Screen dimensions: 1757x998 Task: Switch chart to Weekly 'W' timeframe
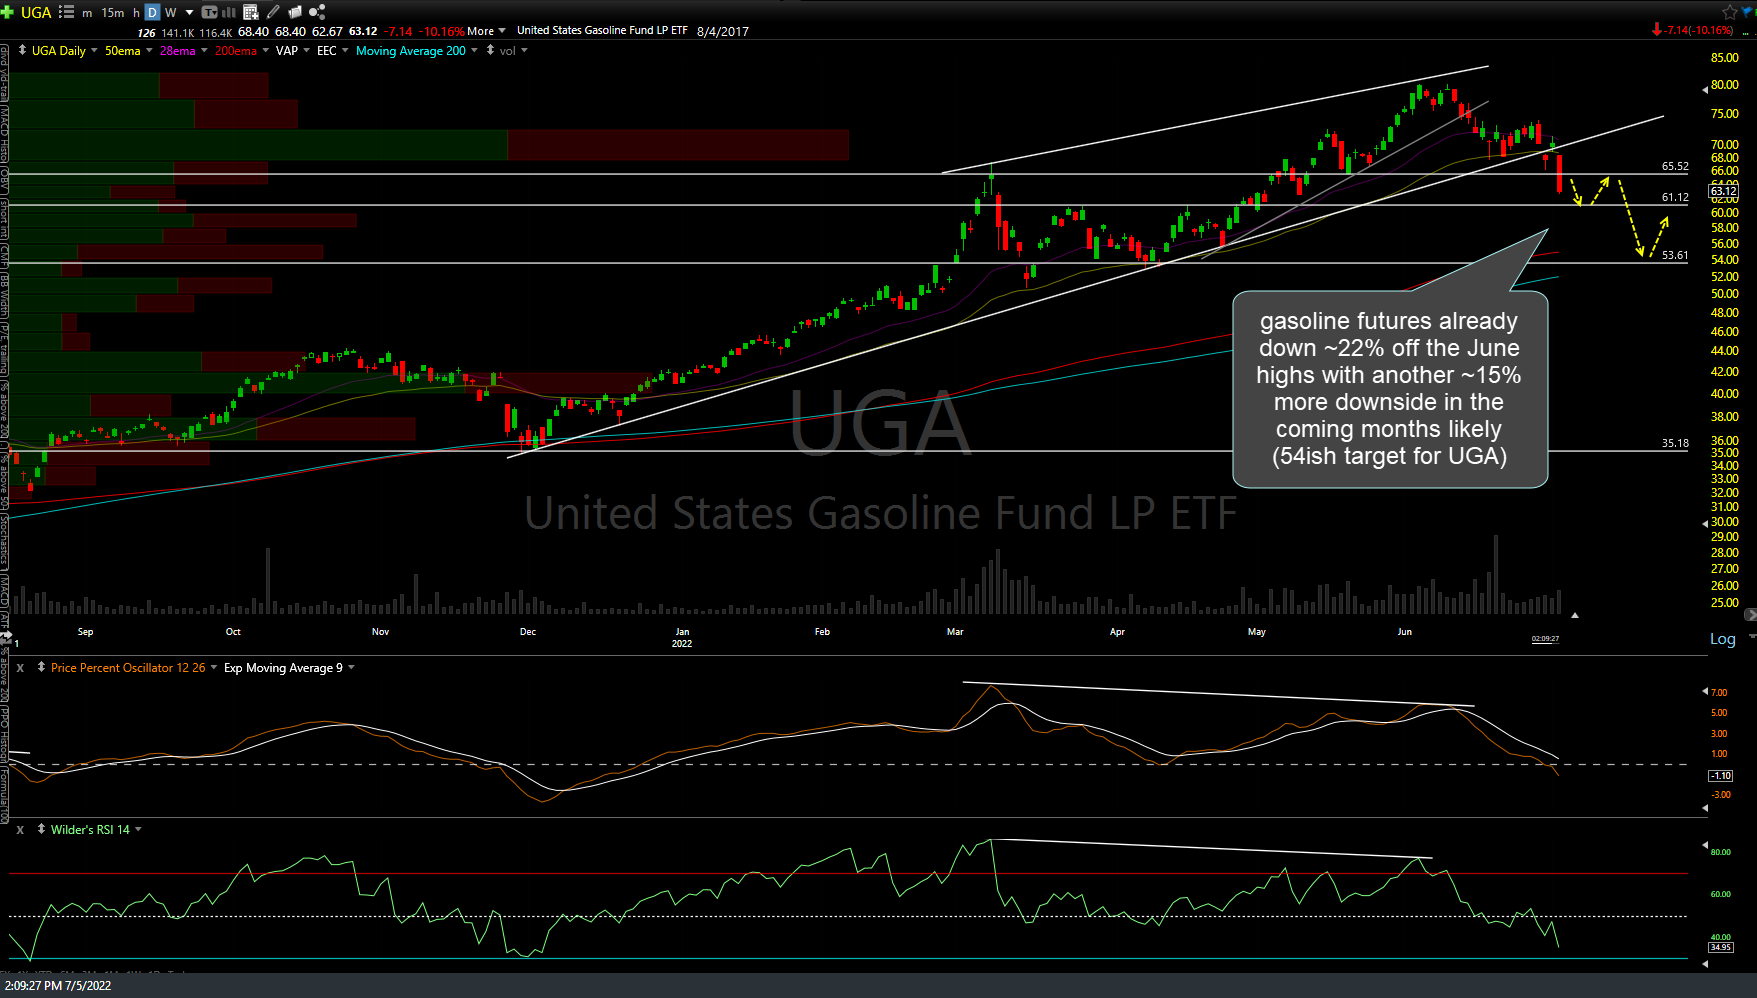(x=170, y=13)
